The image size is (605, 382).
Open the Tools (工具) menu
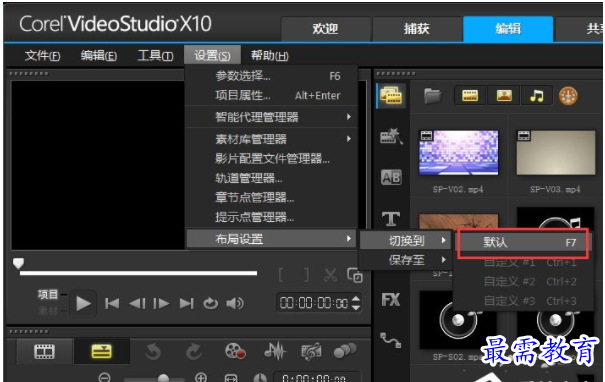click(155, 56)
